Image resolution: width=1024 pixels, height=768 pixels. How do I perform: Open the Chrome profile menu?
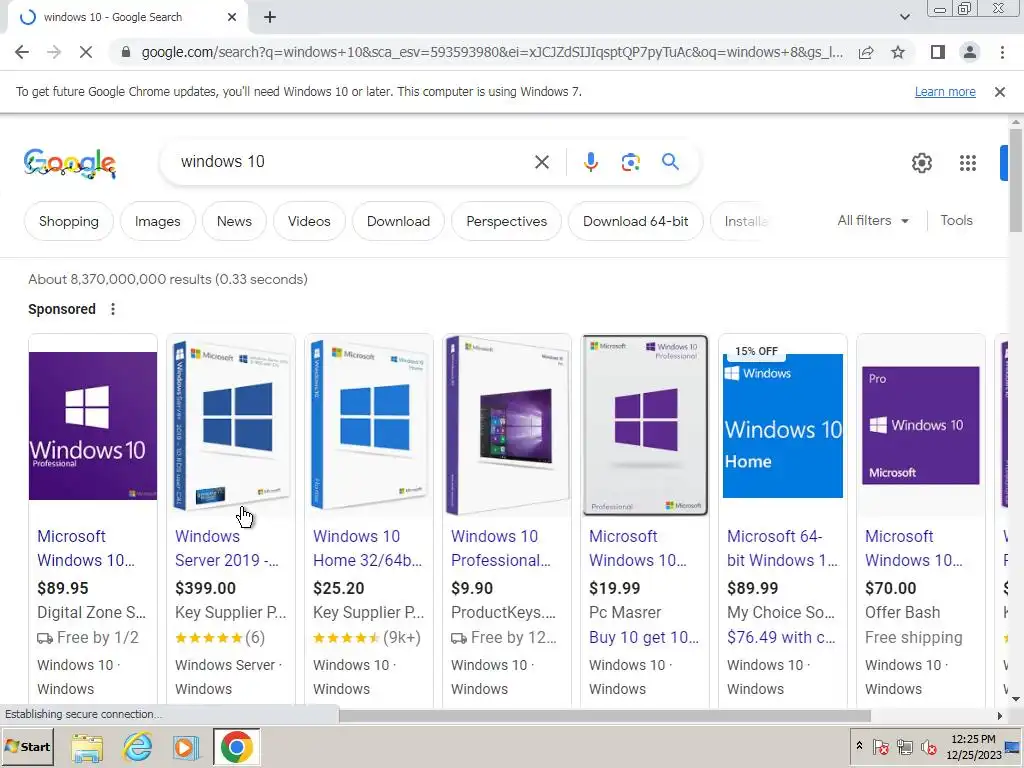[x=970, y=52]
